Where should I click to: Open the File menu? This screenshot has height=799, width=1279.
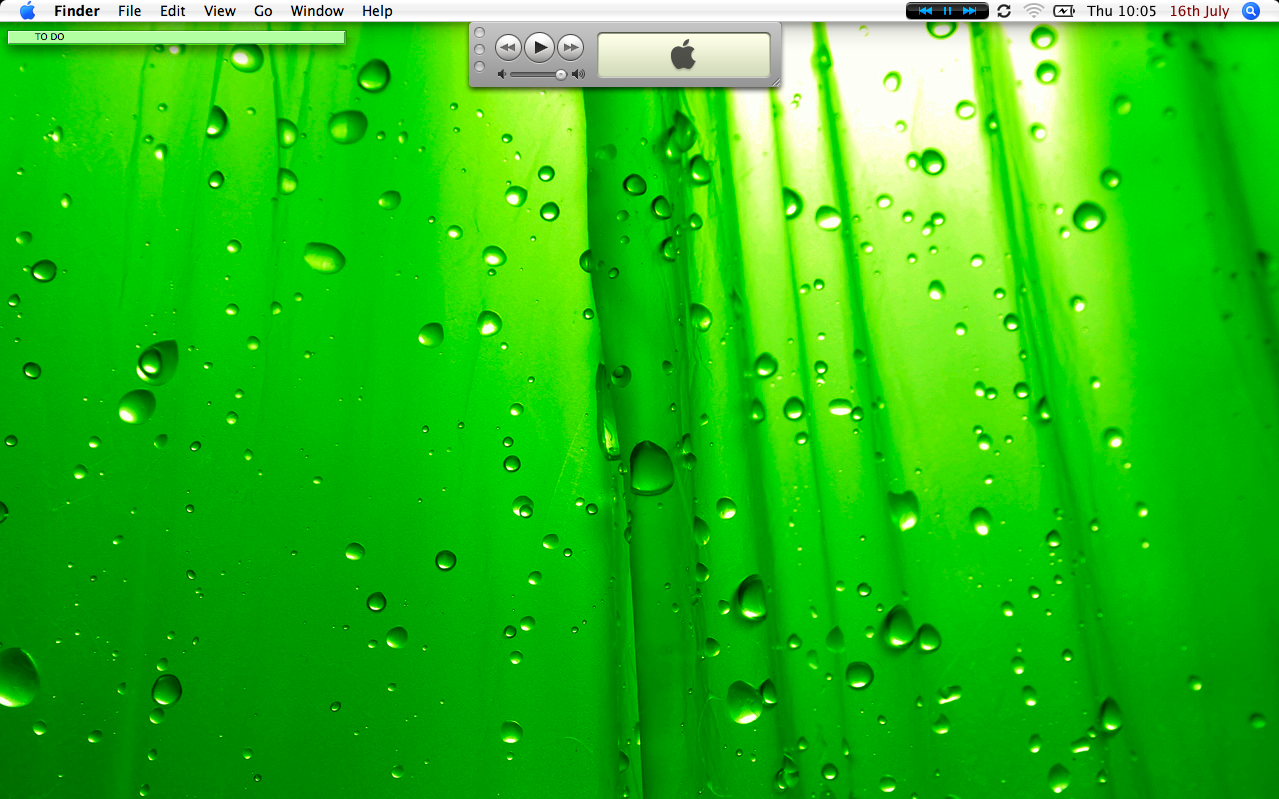coord(129,11)
